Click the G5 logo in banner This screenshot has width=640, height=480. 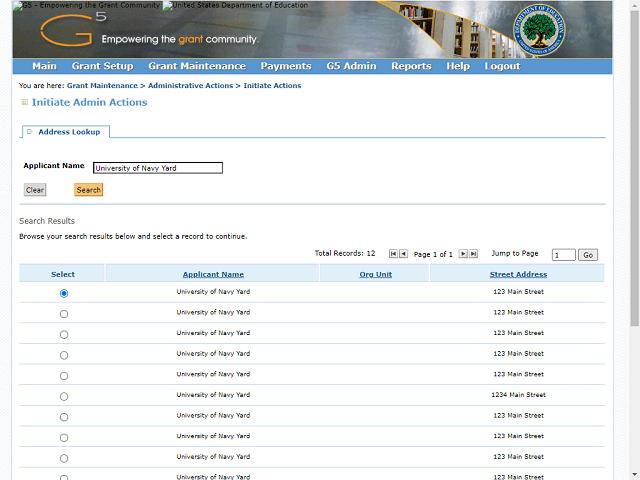coord(73,29)
